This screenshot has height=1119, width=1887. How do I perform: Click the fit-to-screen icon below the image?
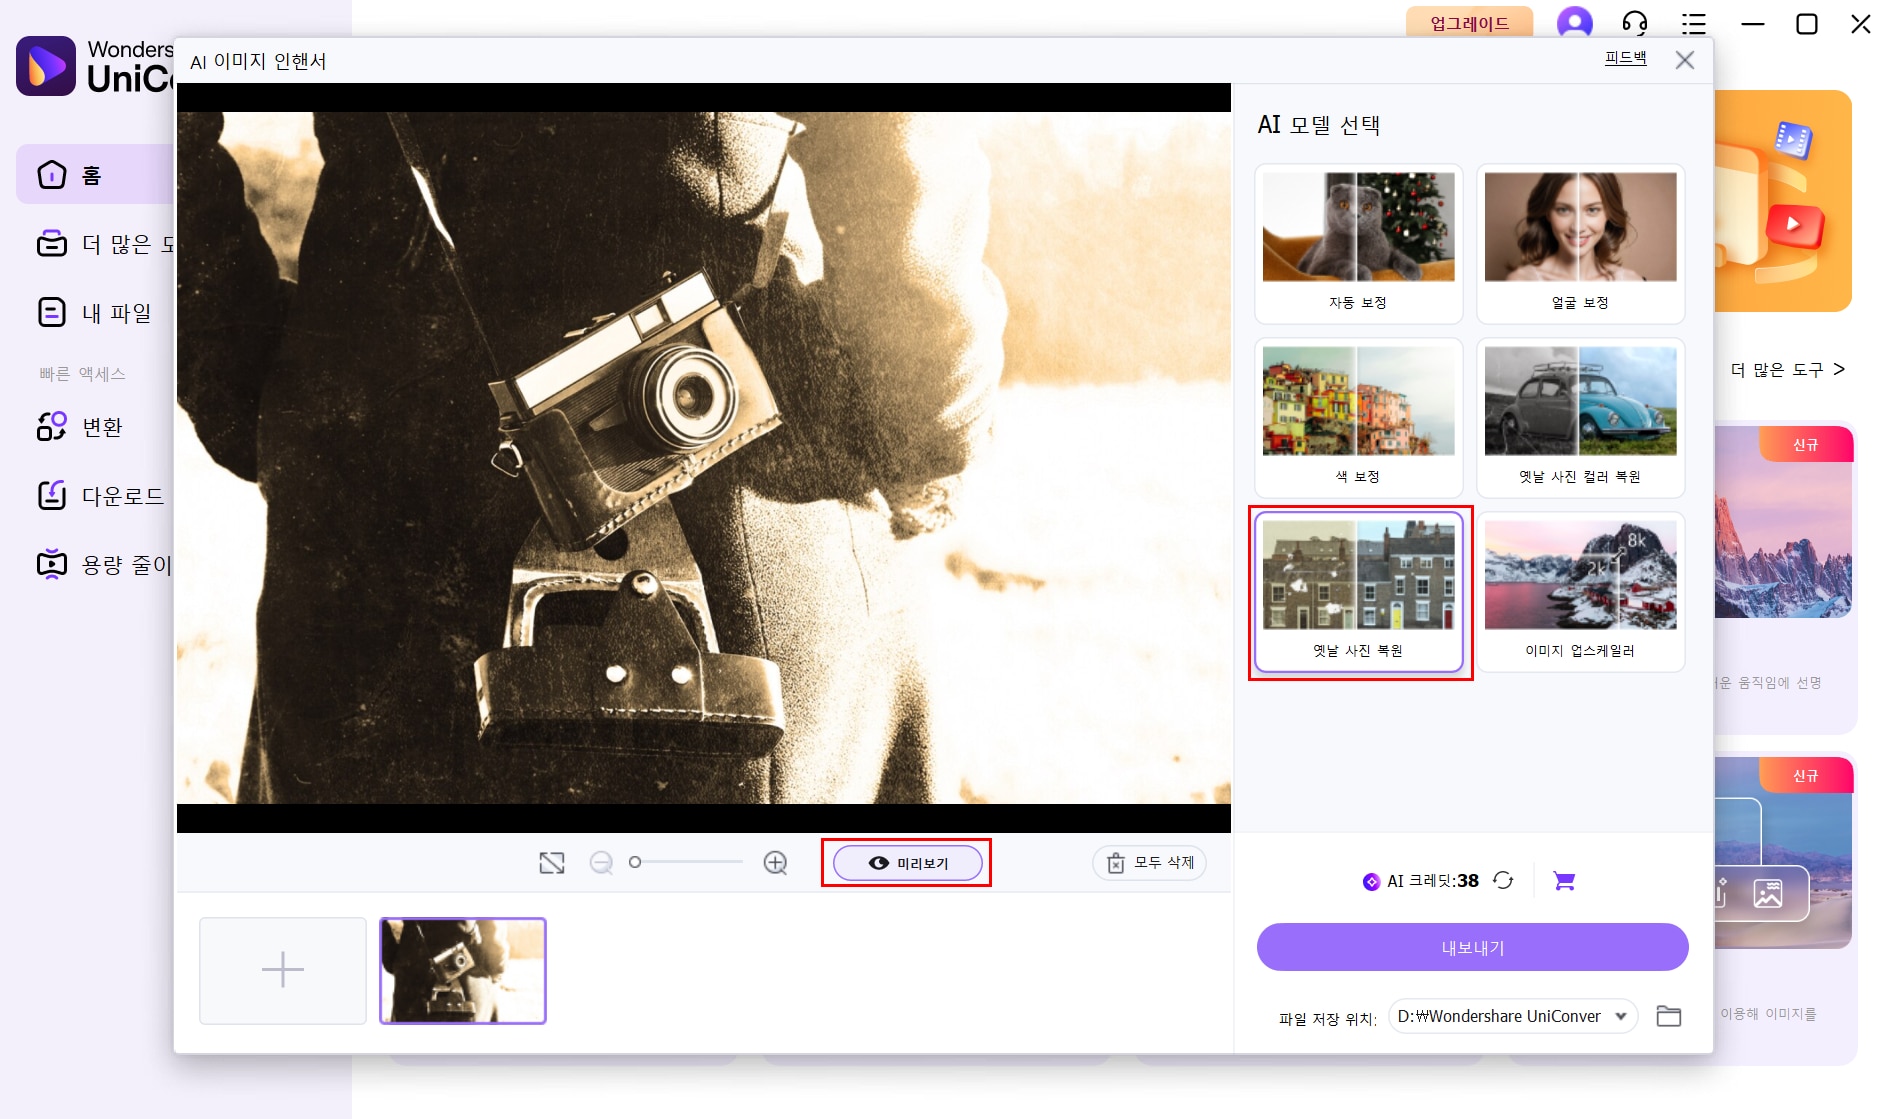coord(552,863)
